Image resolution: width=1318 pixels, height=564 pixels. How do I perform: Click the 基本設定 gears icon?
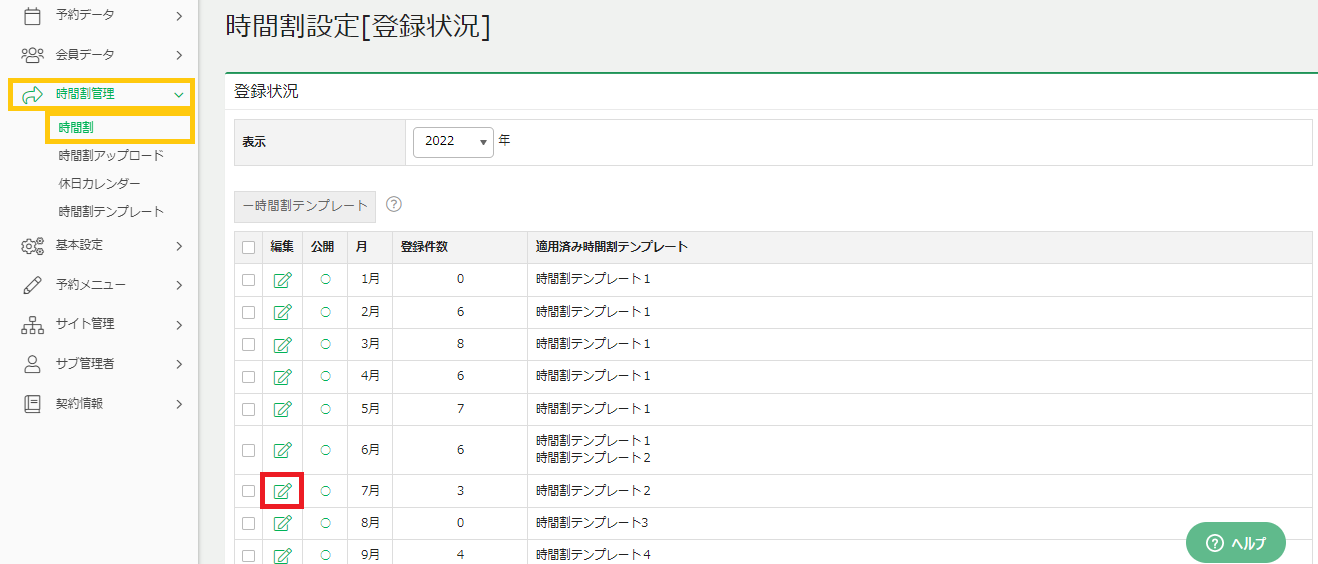[x=32, y=245]
